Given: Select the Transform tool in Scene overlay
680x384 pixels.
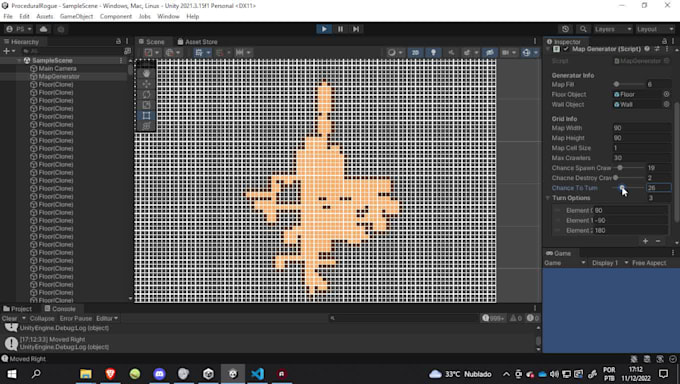Looking at the screenshot, I should 146,126.
